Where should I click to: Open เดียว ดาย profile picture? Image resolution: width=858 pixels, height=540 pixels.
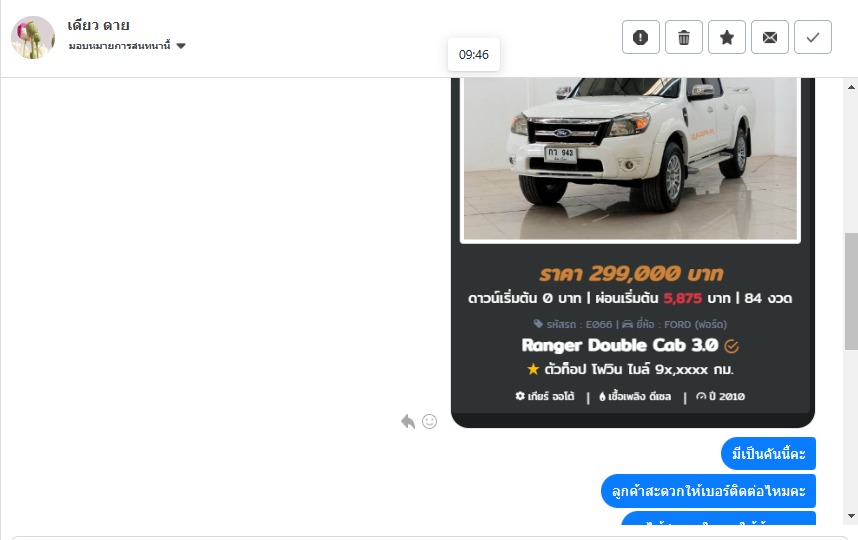(33, 37)
